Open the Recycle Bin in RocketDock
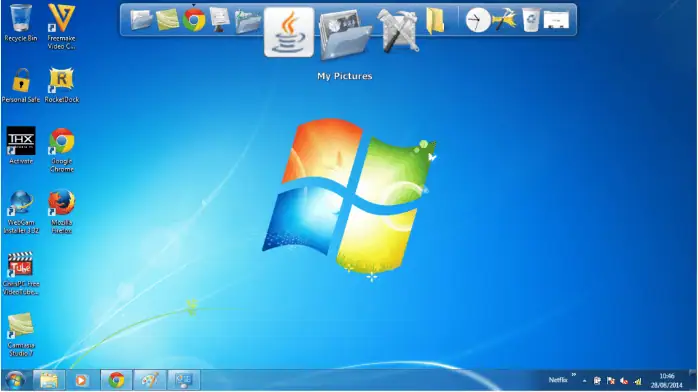Screen dimensions: 698x392 [531, 20]
